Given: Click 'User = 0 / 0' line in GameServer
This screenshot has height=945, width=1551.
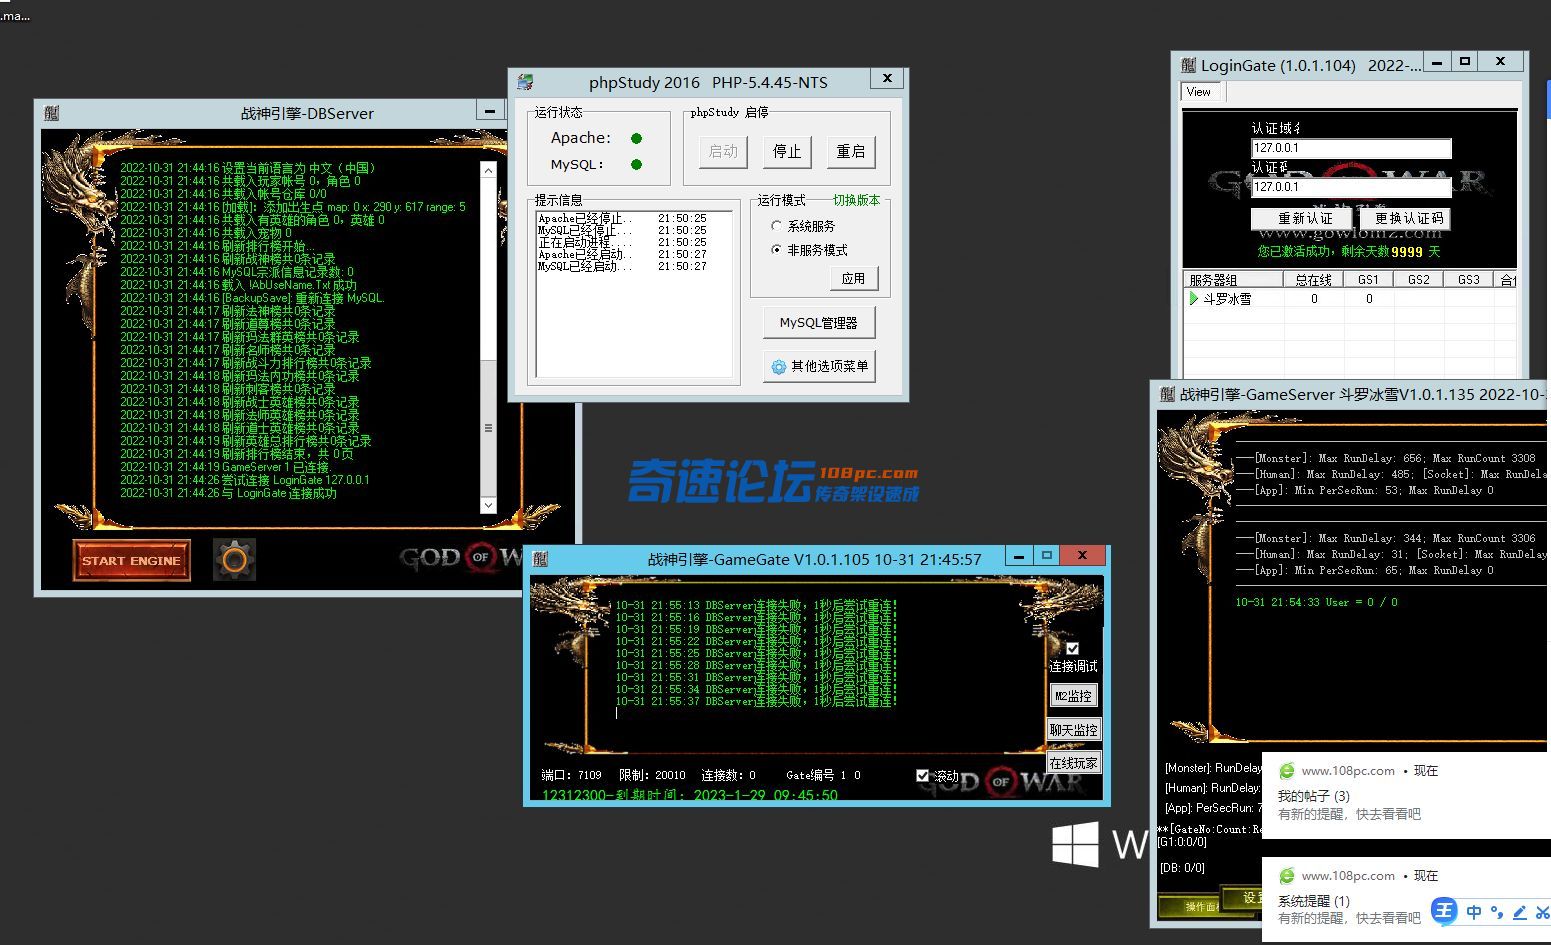Looking at the screenshot, I should [x=1316, y=603].
